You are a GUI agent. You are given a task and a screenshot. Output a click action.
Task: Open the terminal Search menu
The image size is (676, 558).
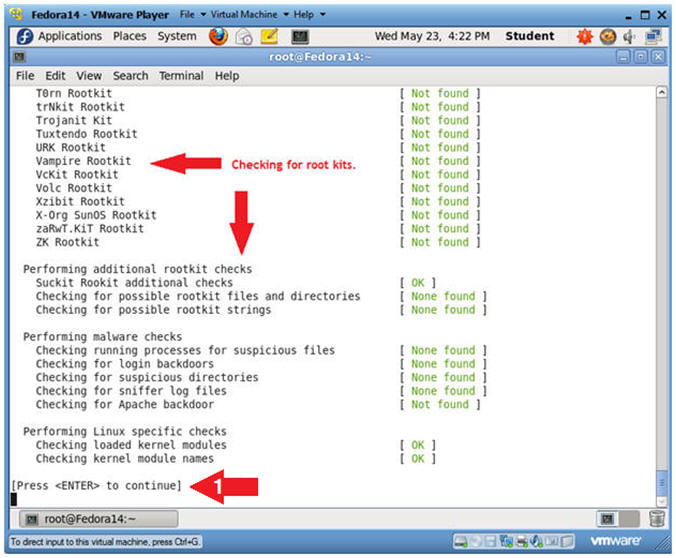point(130,76)
